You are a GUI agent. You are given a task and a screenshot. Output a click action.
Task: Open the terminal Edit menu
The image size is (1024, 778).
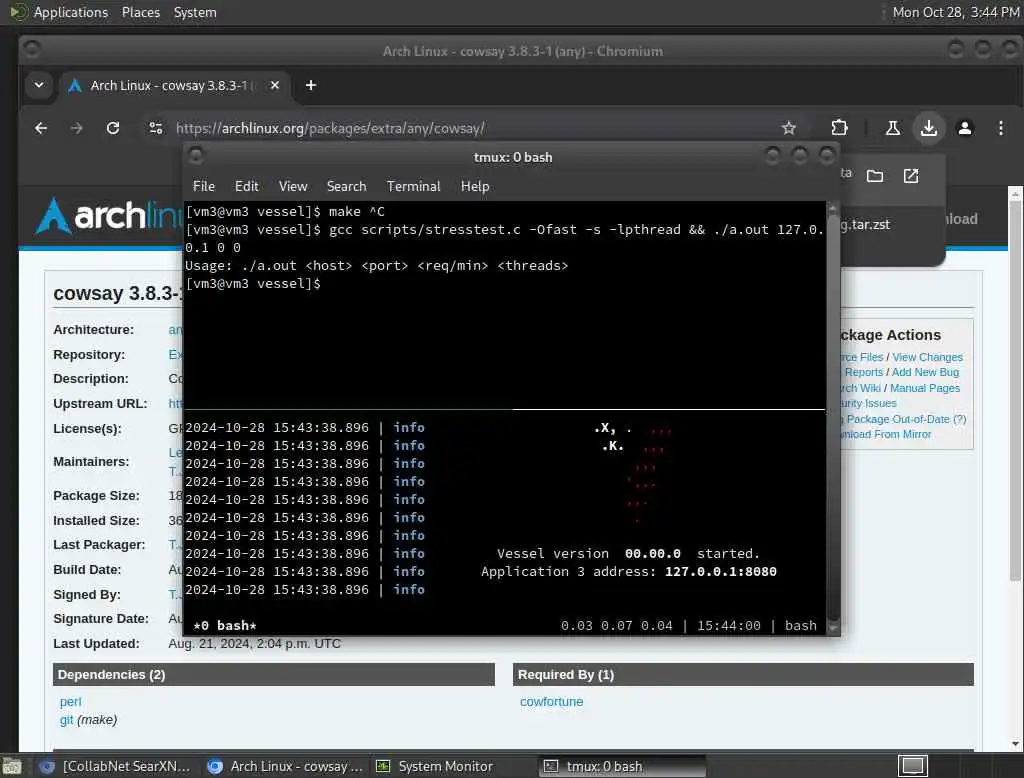click(x=246, y=186)
